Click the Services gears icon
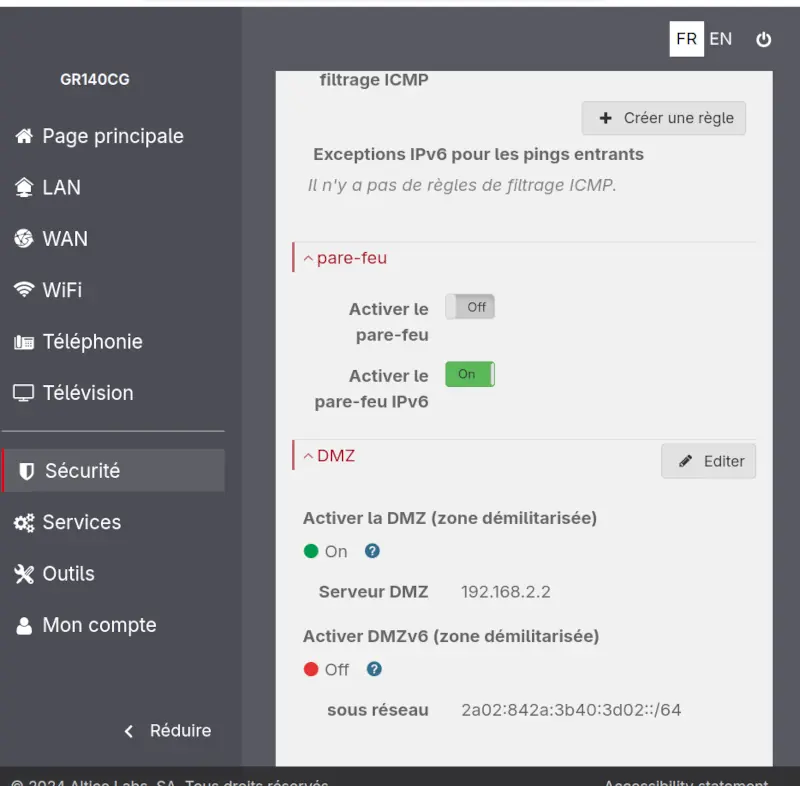800x786 pixels. coord(24,523)
